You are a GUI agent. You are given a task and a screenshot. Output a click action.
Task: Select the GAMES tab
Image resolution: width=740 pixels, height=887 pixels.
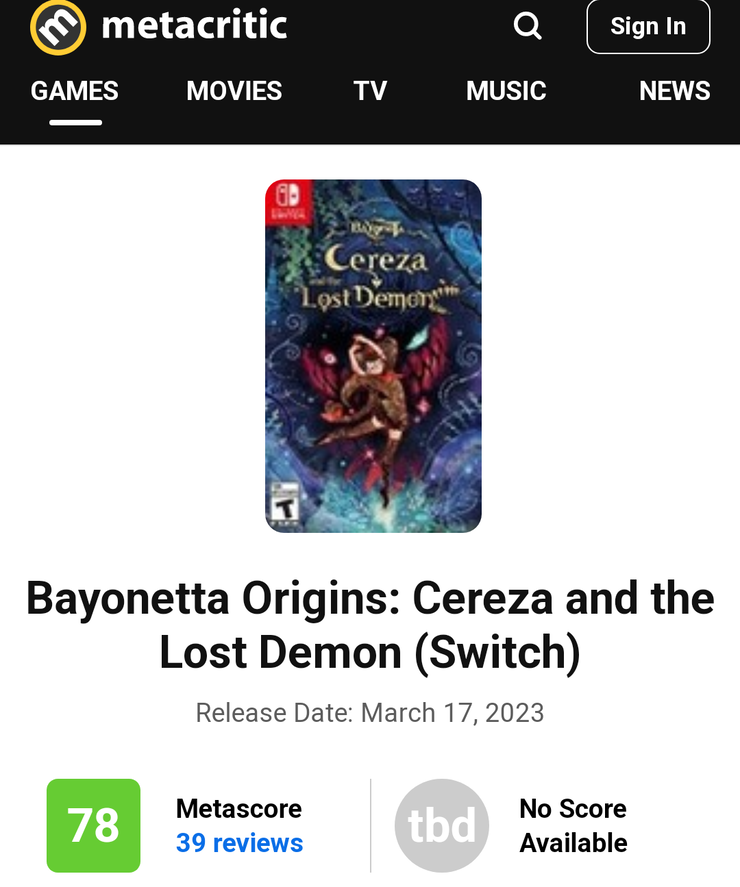click(x=75, y=91)
